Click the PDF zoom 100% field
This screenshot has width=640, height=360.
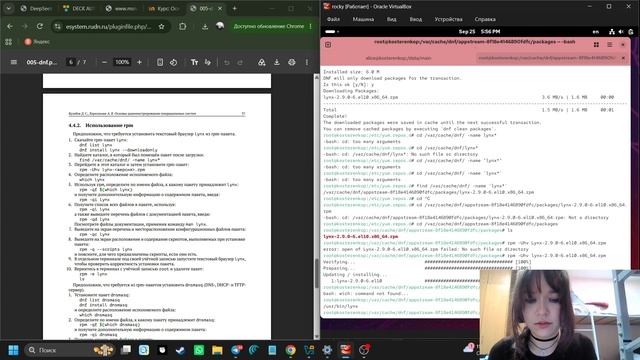122,62
